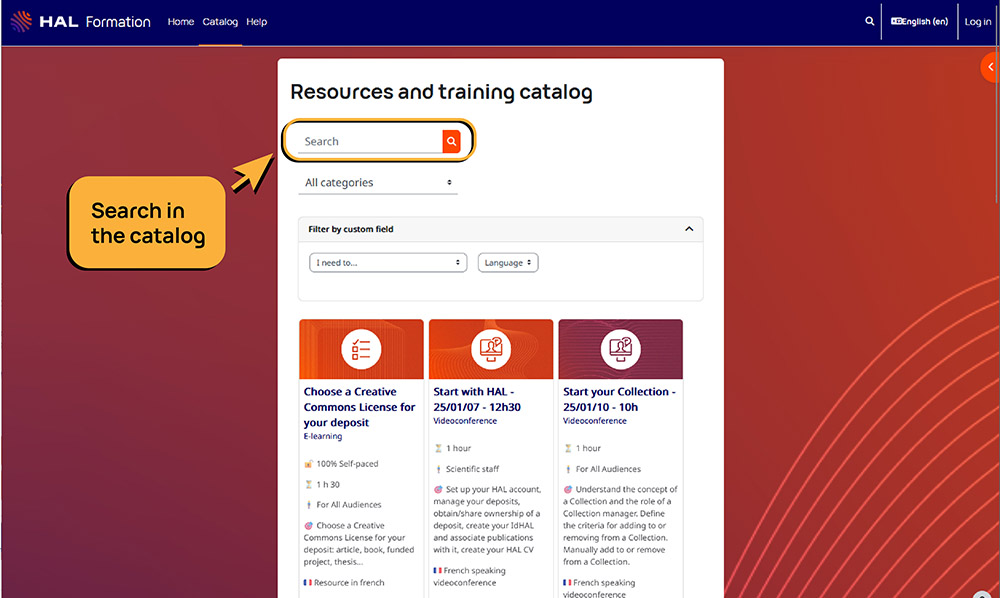
Task: Click the Creative Commons course checklist thumbnail
Action: point(361,349)
